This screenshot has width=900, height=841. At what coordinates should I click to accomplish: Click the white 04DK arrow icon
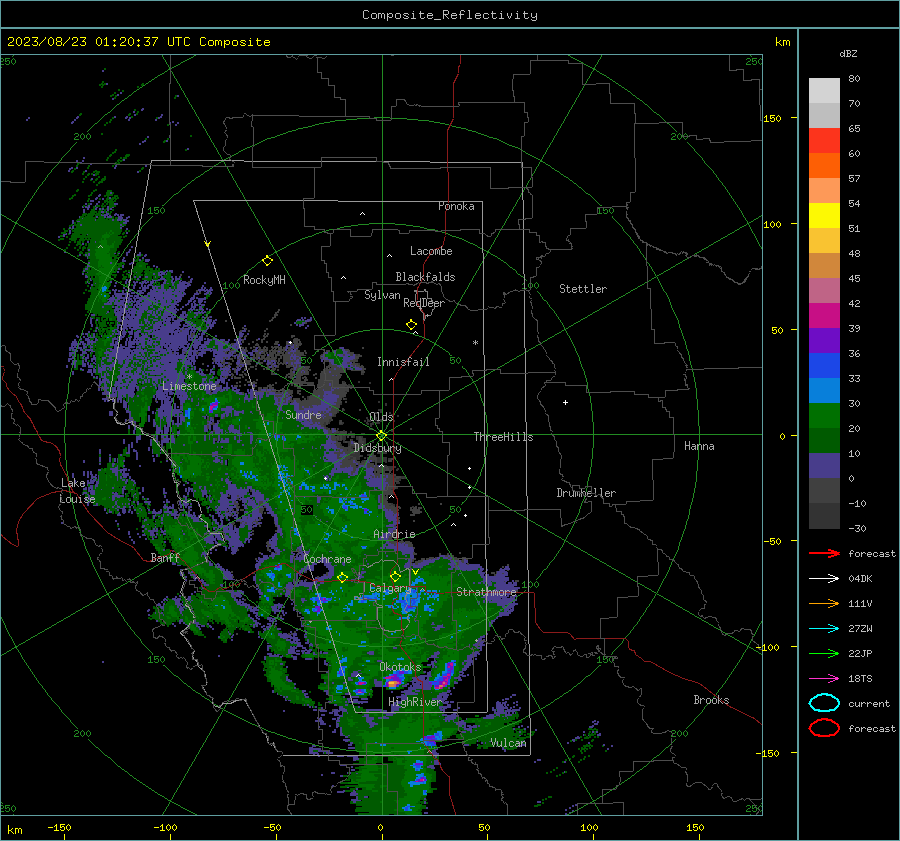tap(824, 578)
